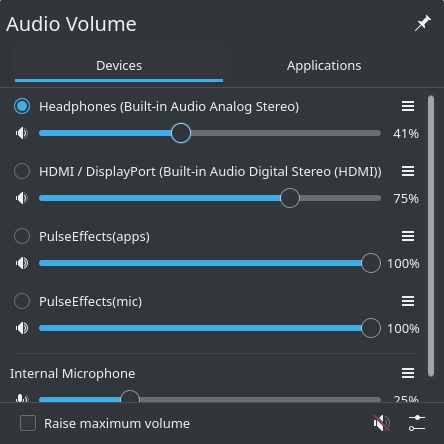Open hamburger menu for PulseEffects(apps)
444x444 pixels.
408,236
